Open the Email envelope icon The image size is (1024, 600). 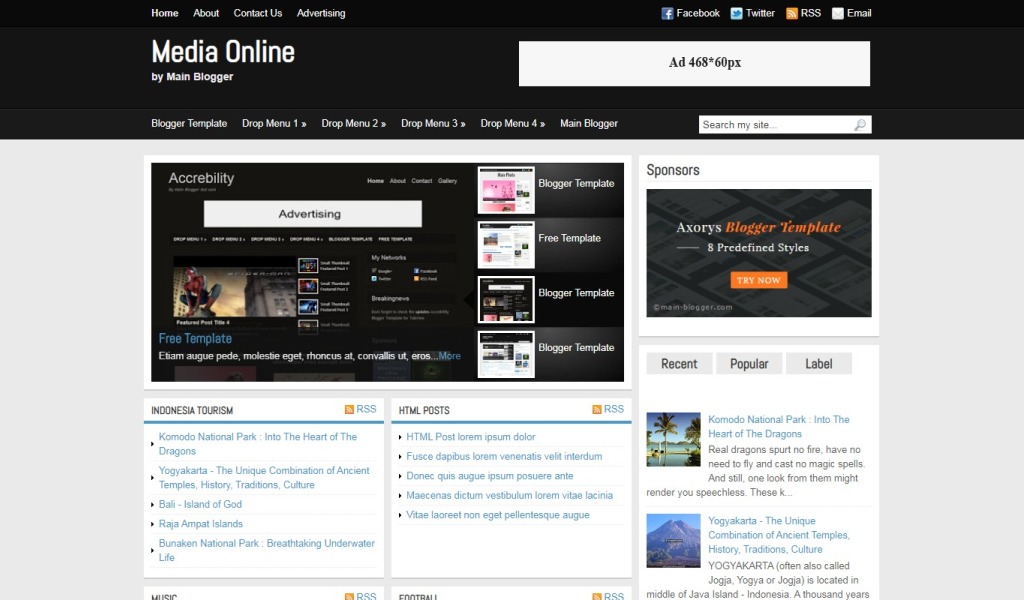pos(838,14)
